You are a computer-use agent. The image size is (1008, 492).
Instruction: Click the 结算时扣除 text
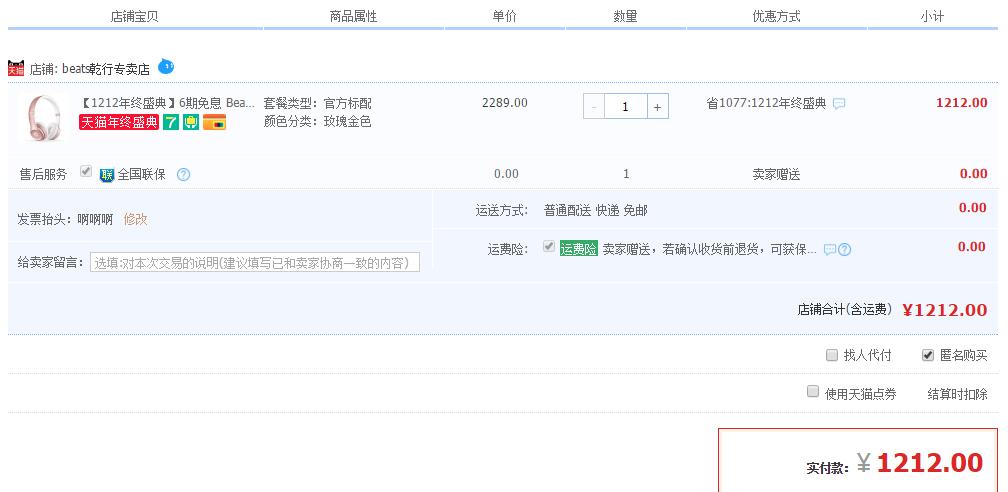(957, 394)
